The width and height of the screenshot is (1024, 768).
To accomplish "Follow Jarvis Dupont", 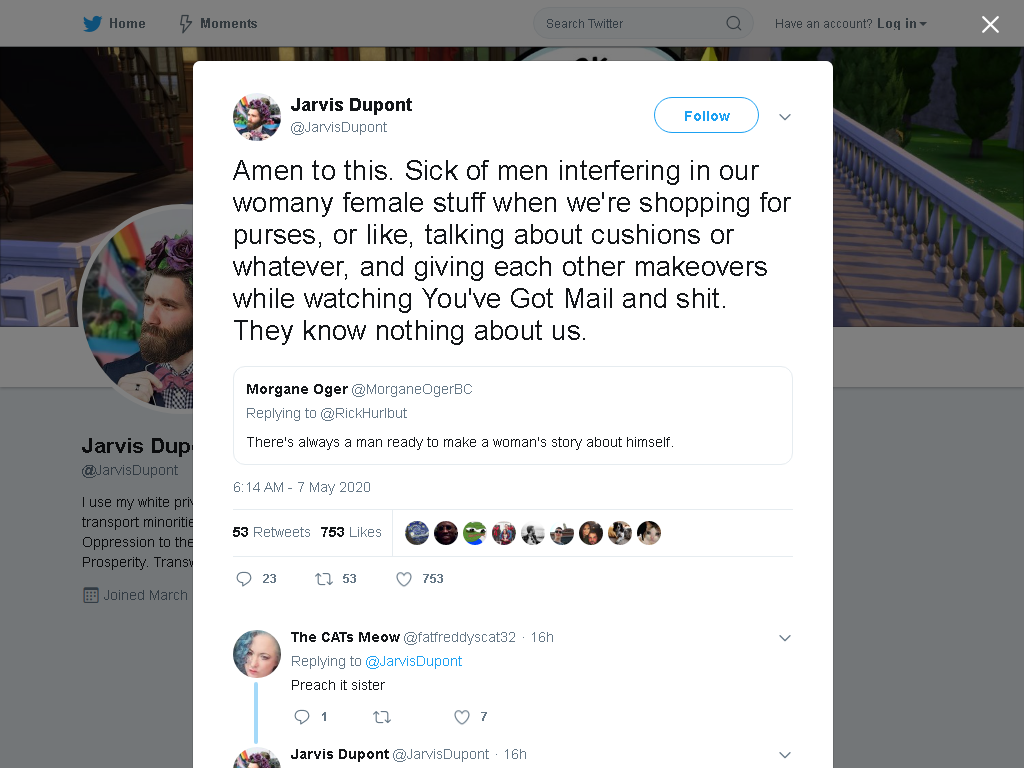I will 706,116.
